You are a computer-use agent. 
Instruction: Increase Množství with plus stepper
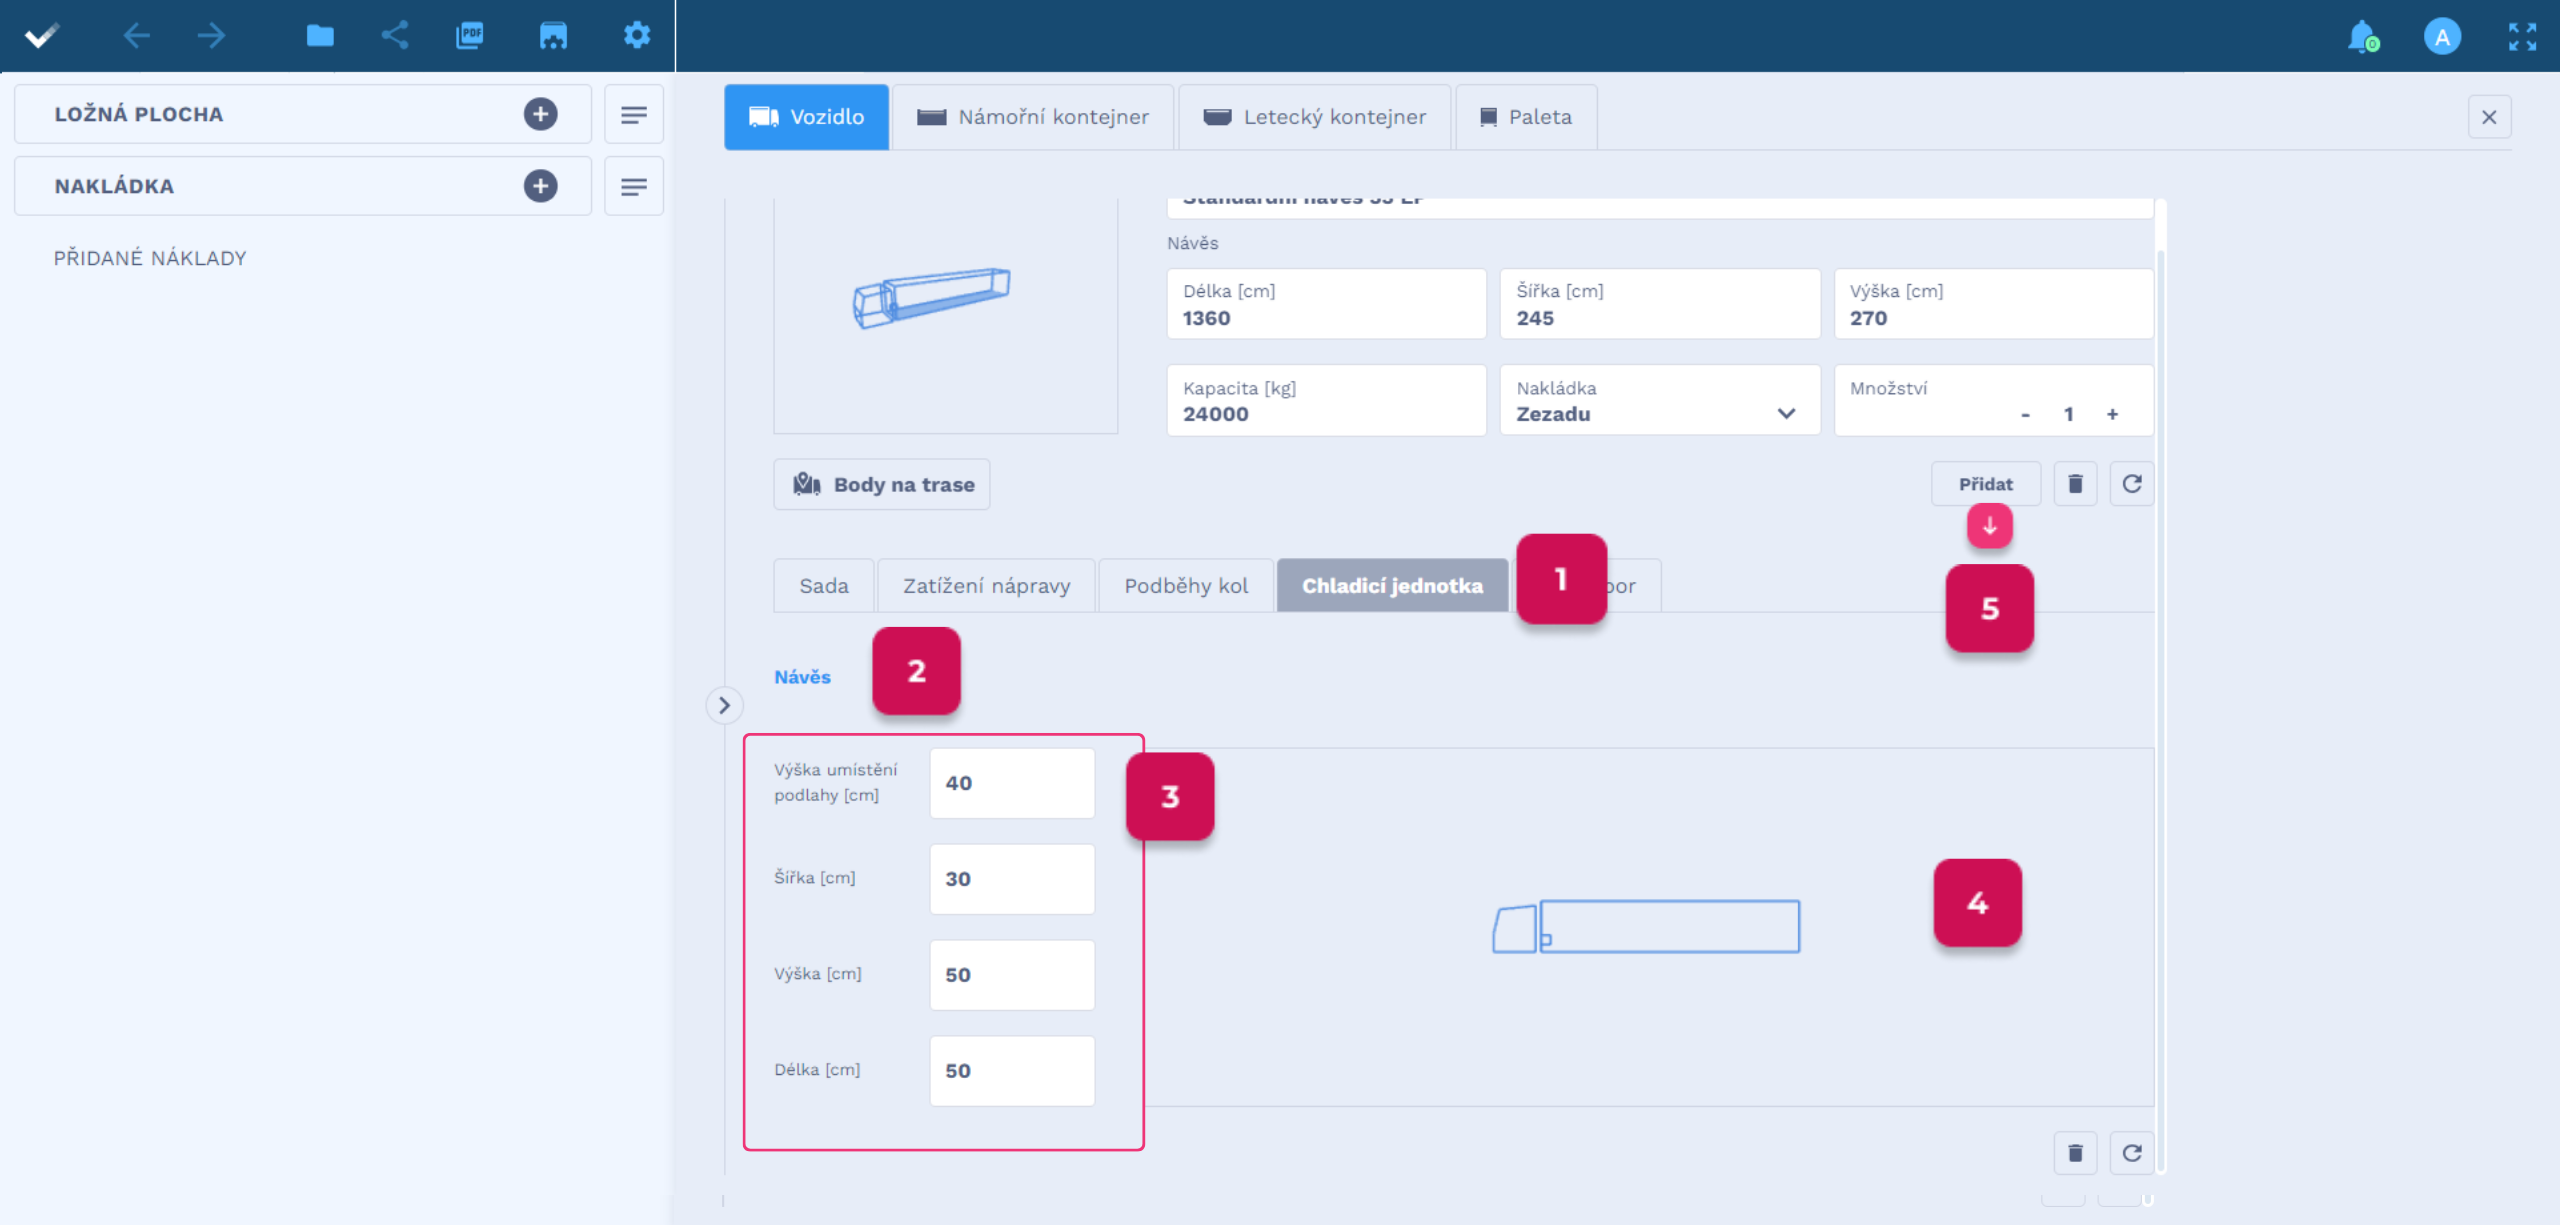2112,414
